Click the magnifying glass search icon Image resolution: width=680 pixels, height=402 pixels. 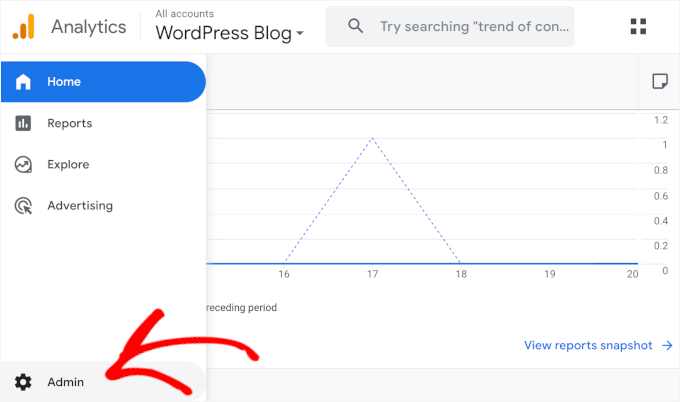click(355, 27)
